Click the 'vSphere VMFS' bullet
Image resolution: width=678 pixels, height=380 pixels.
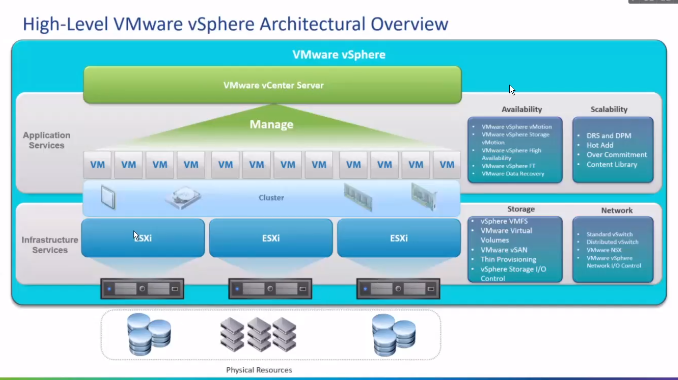(x=504, y=221)
